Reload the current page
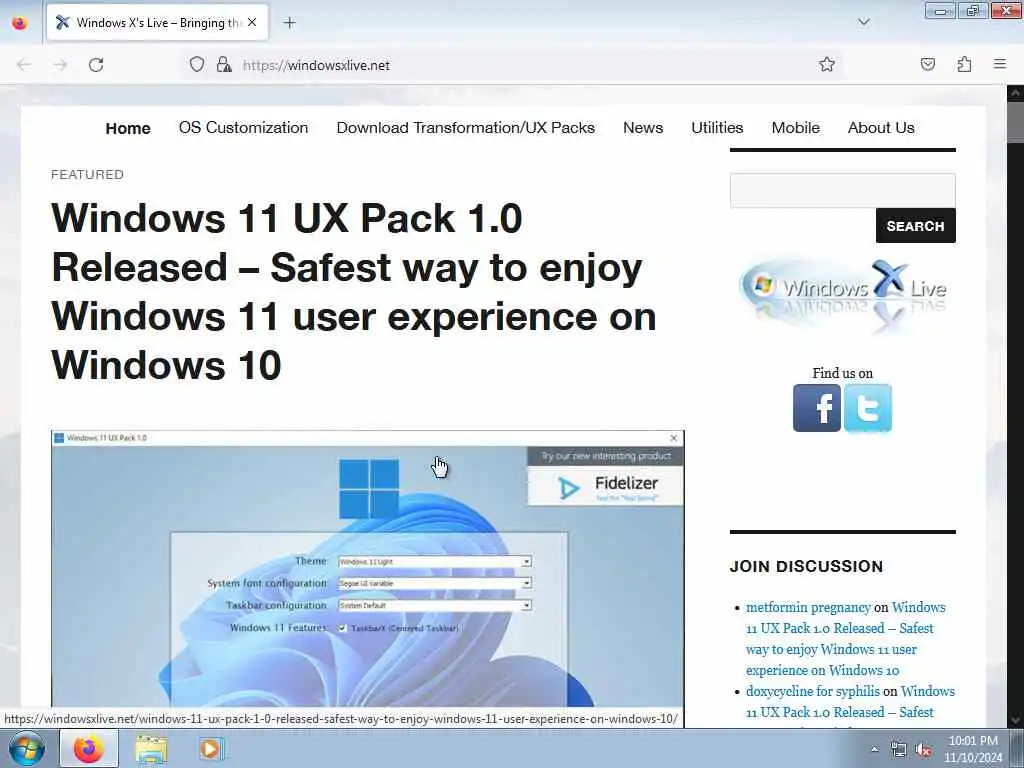This screenshot has height=768, width=1024. (96, 65)
